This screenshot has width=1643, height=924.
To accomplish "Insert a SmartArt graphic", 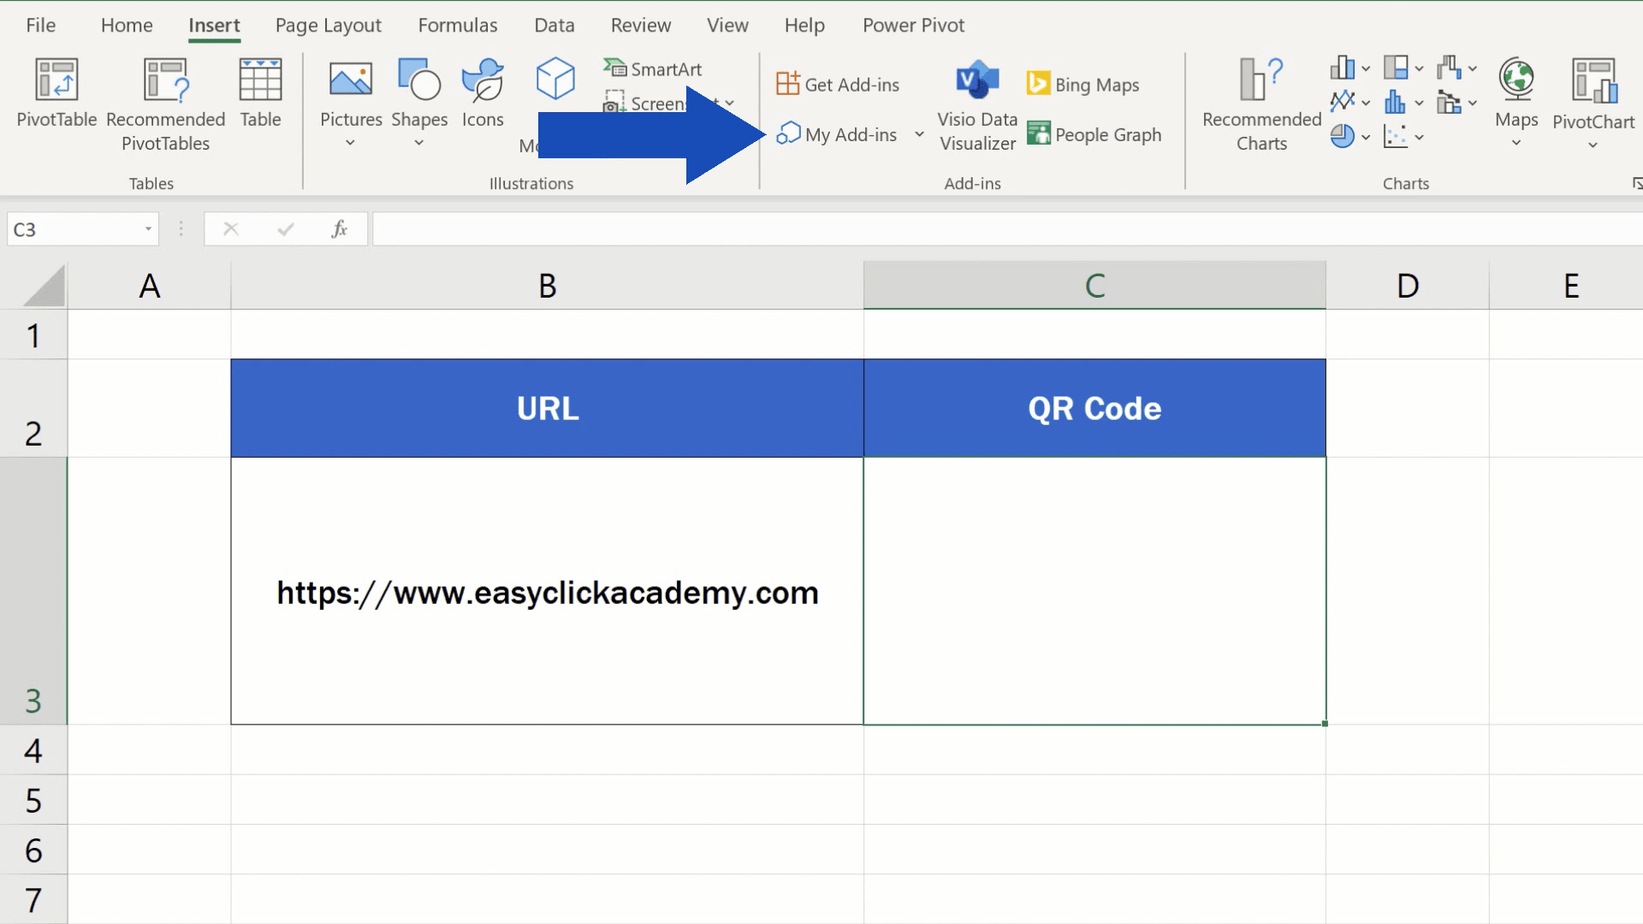I will (652, 68).
